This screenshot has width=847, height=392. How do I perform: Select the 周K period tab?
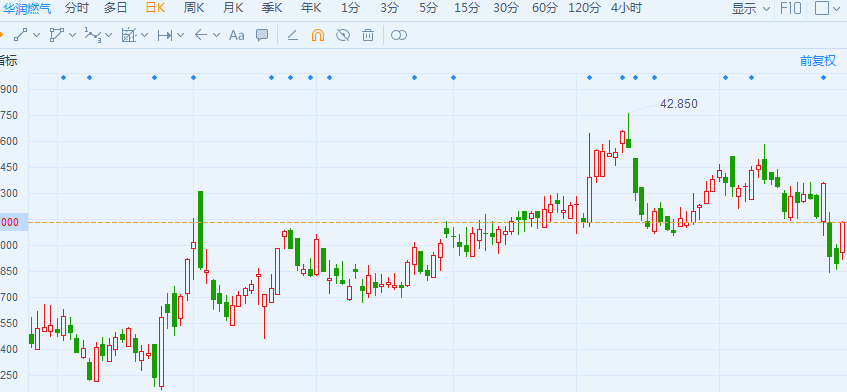coord(194,8)
